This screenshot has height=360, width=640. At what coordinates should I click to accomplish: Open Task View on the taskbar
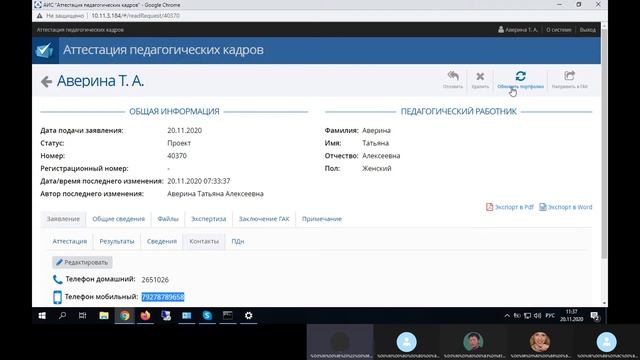[x=82, y=316]
